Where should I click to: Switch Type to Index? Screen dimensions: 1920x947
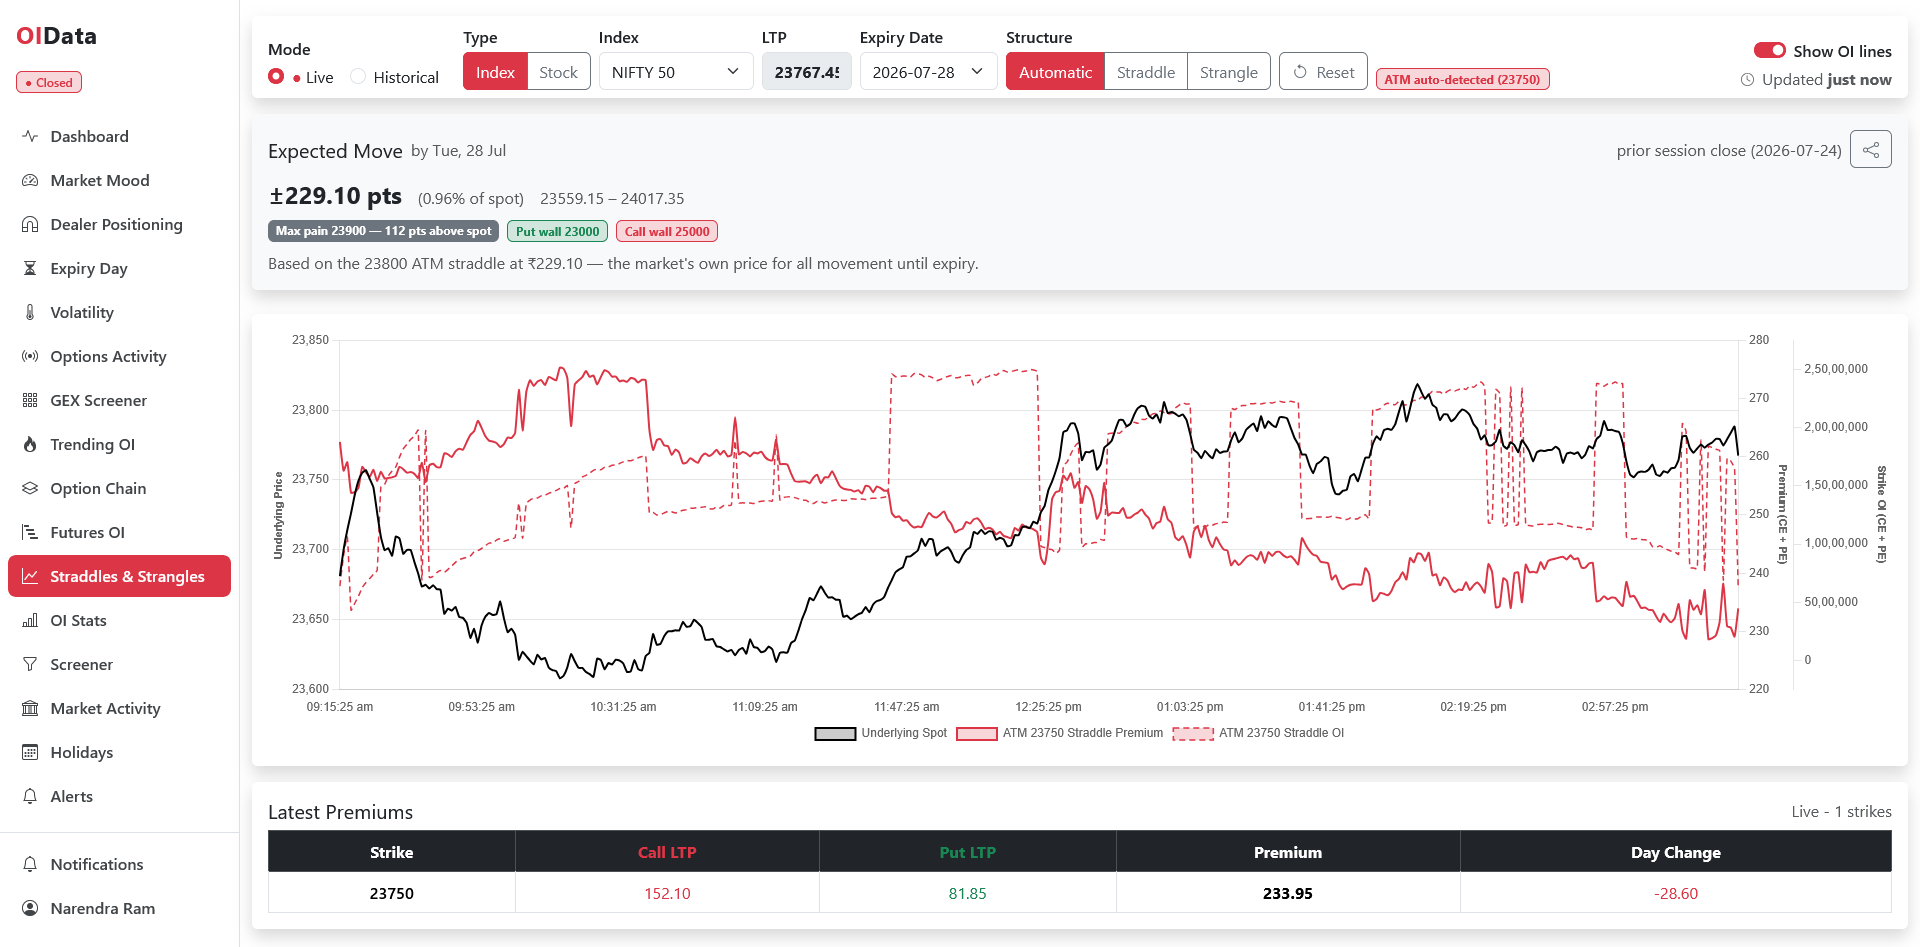(x=495, y=72)
